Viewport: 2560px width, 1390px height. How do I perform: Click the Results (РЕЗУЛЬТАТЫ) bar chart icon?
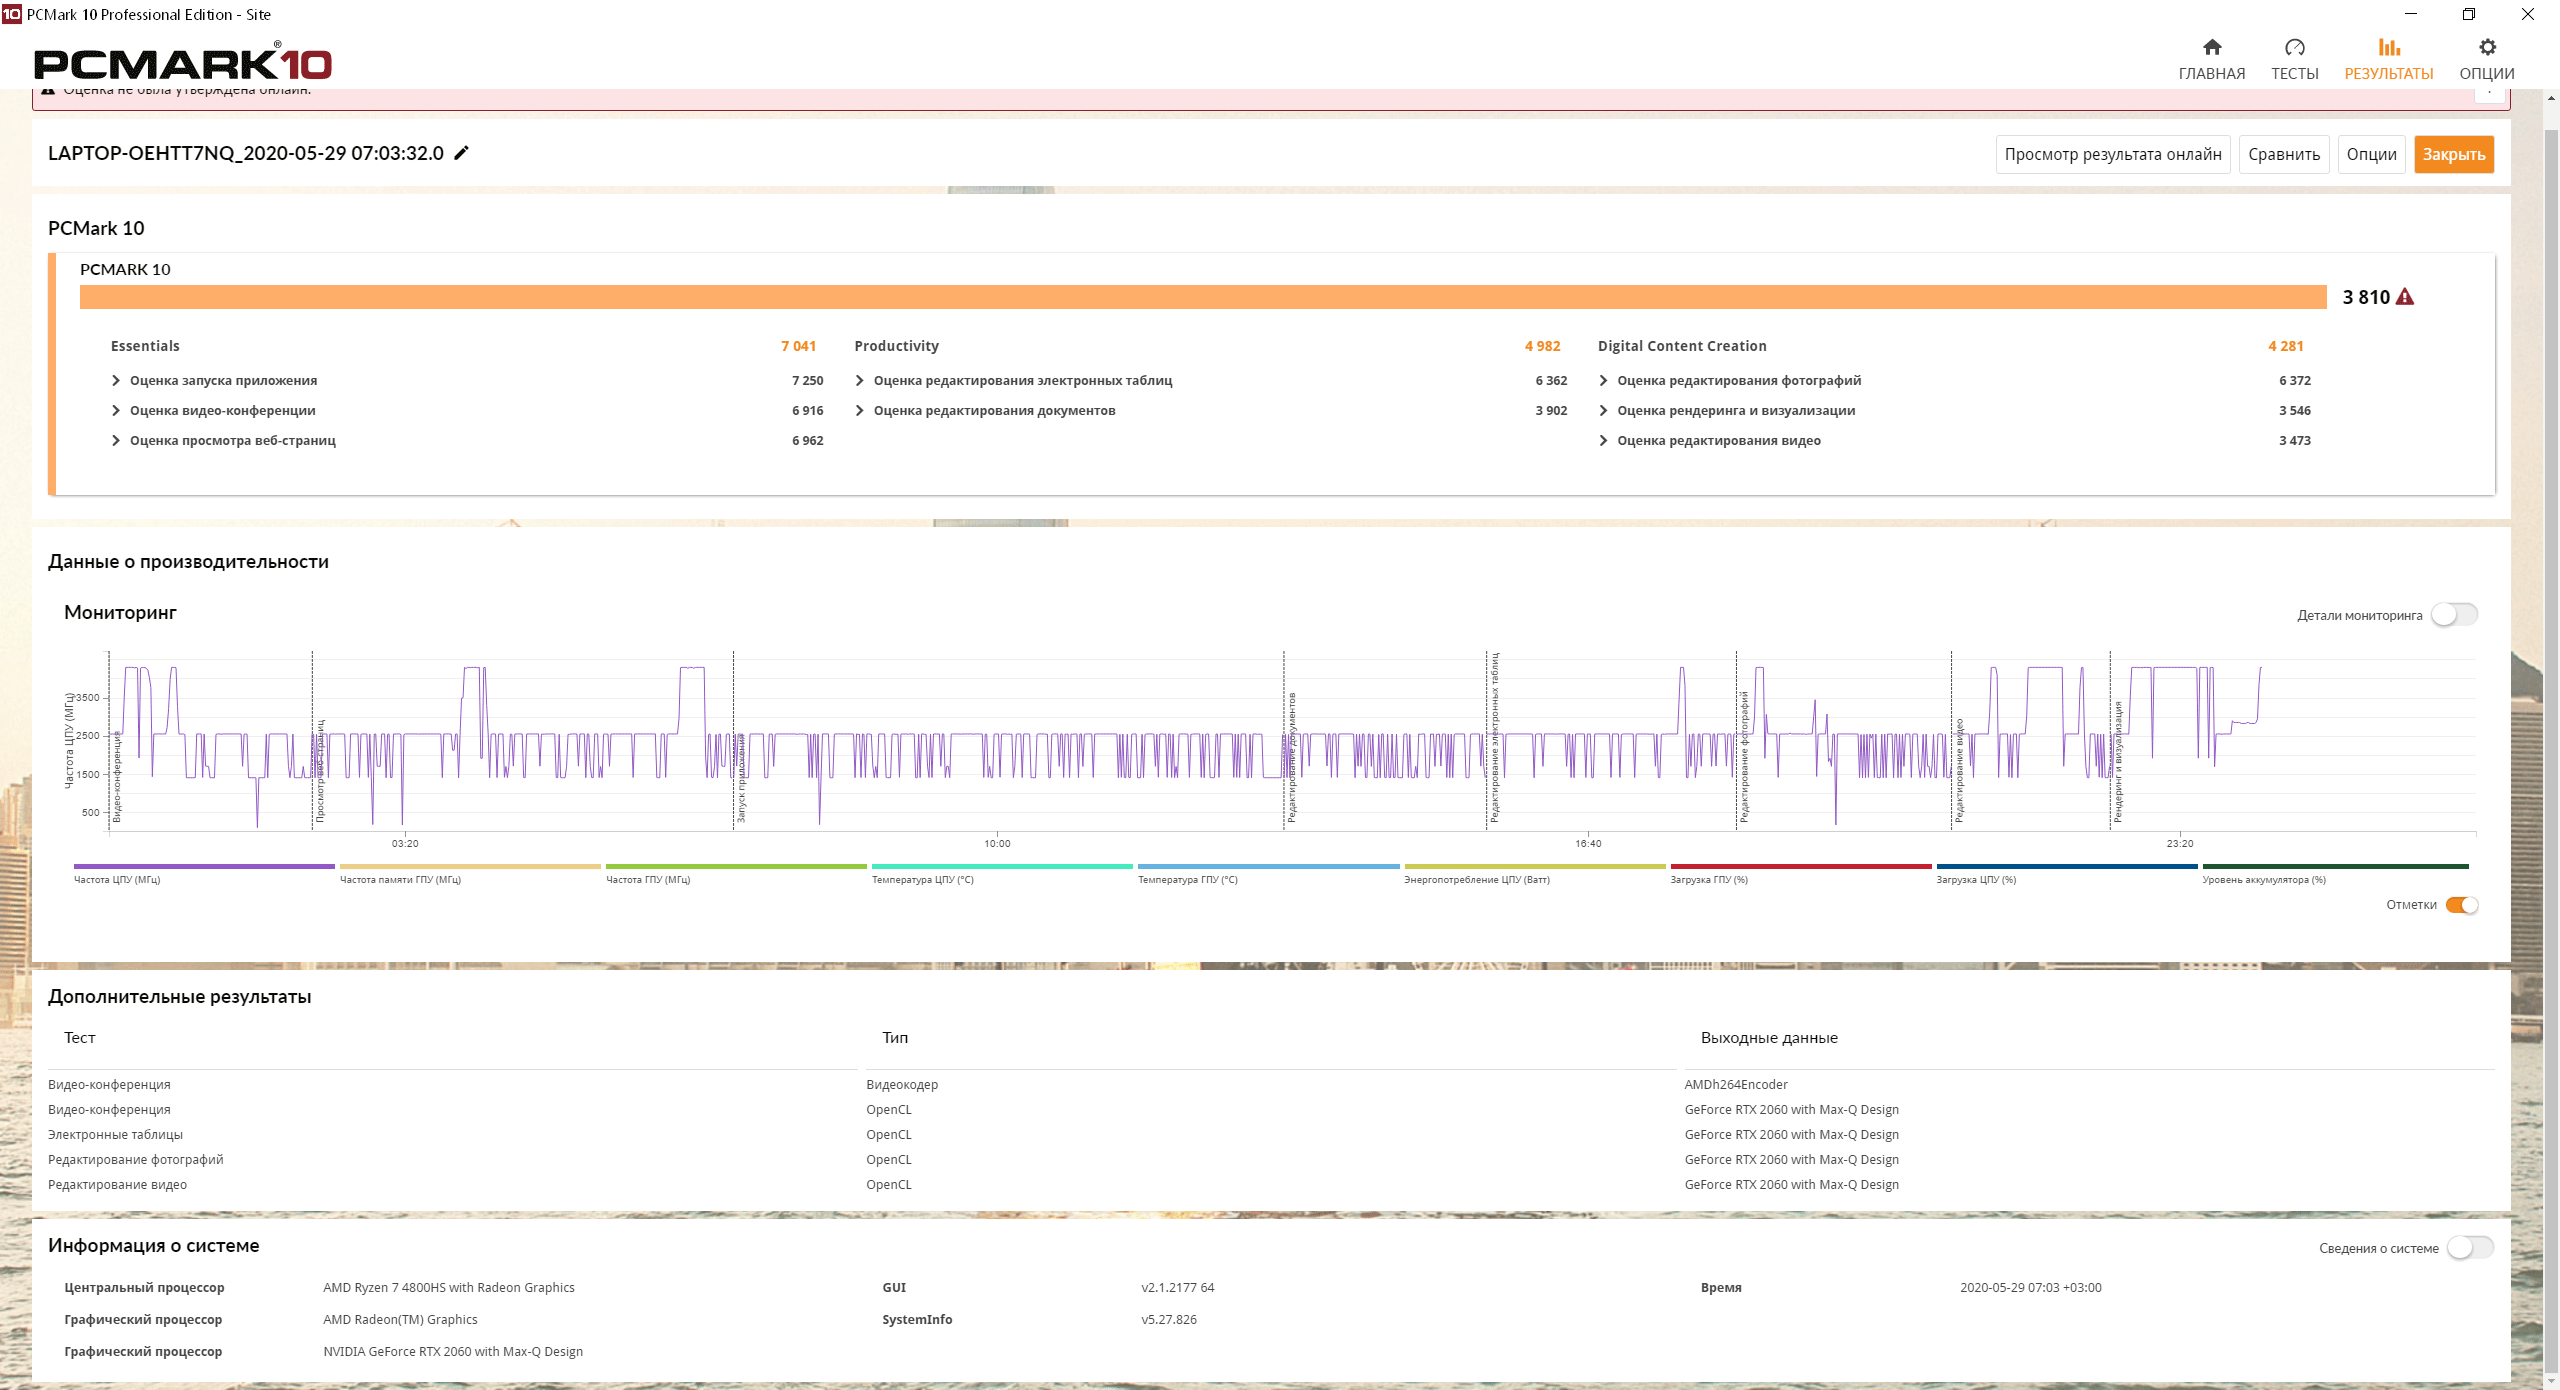2388,47
